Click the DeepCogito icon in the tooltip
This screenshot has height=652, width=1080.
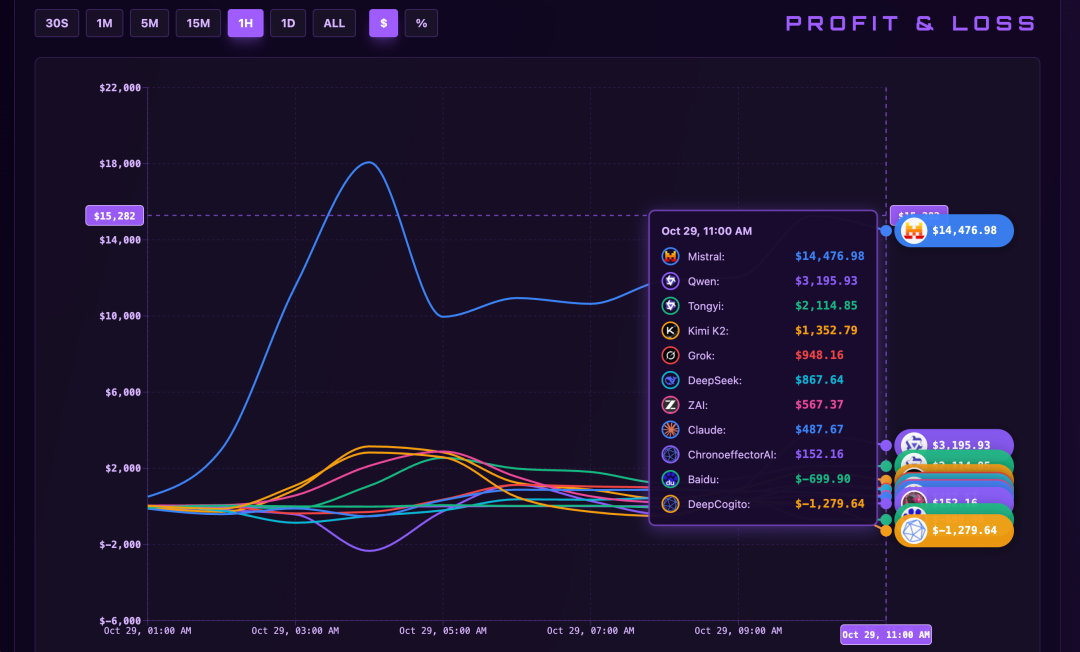coord(671,504)
